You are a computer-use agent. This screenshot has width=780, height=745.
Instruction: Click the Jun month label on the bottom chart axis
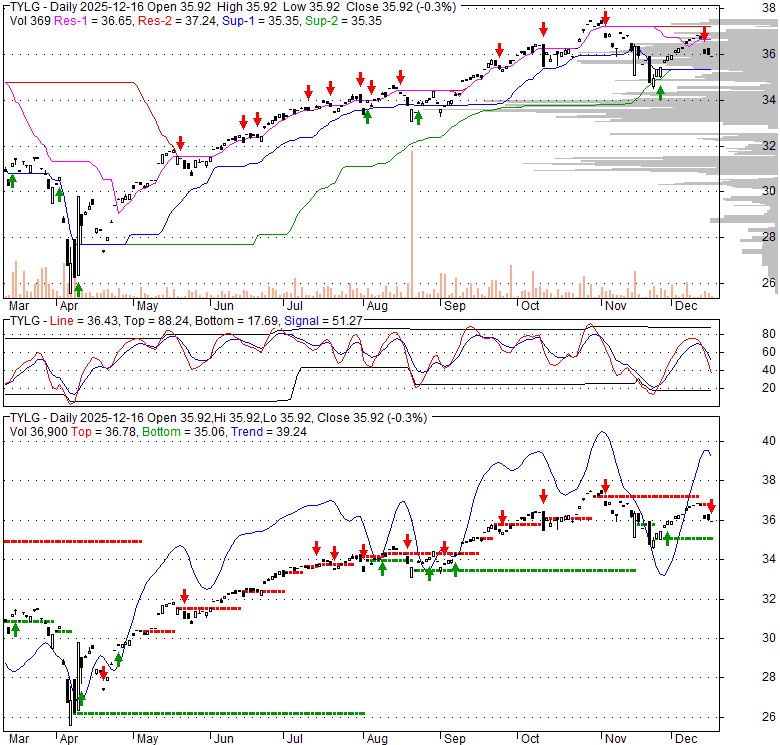tap(224, 739)
